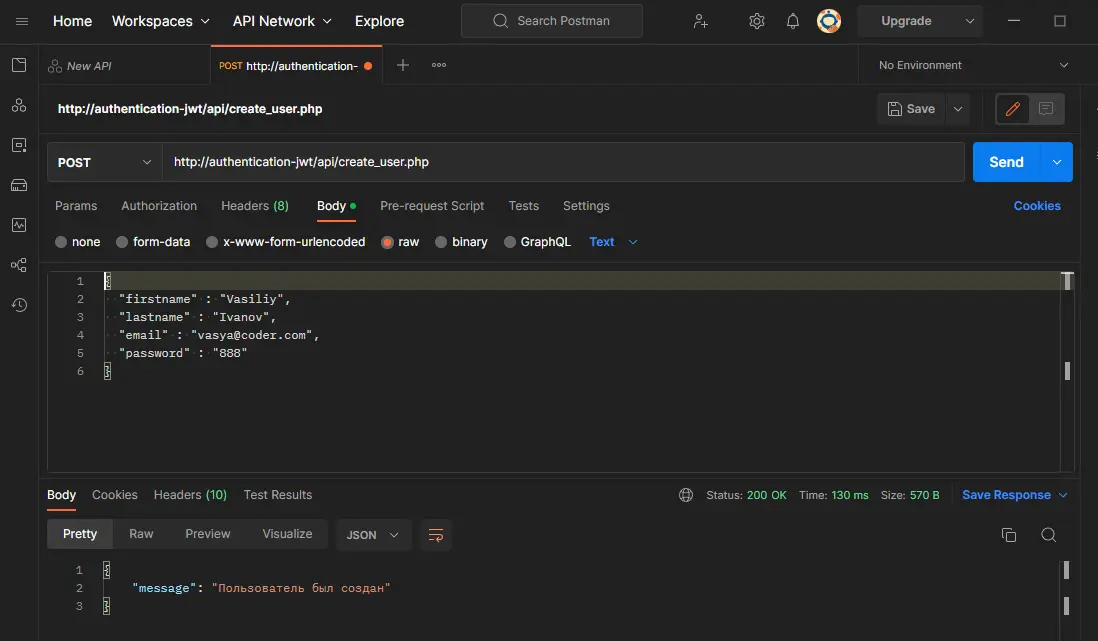Click the Cookies link

pyautogui.click(x=1036, y=206)
